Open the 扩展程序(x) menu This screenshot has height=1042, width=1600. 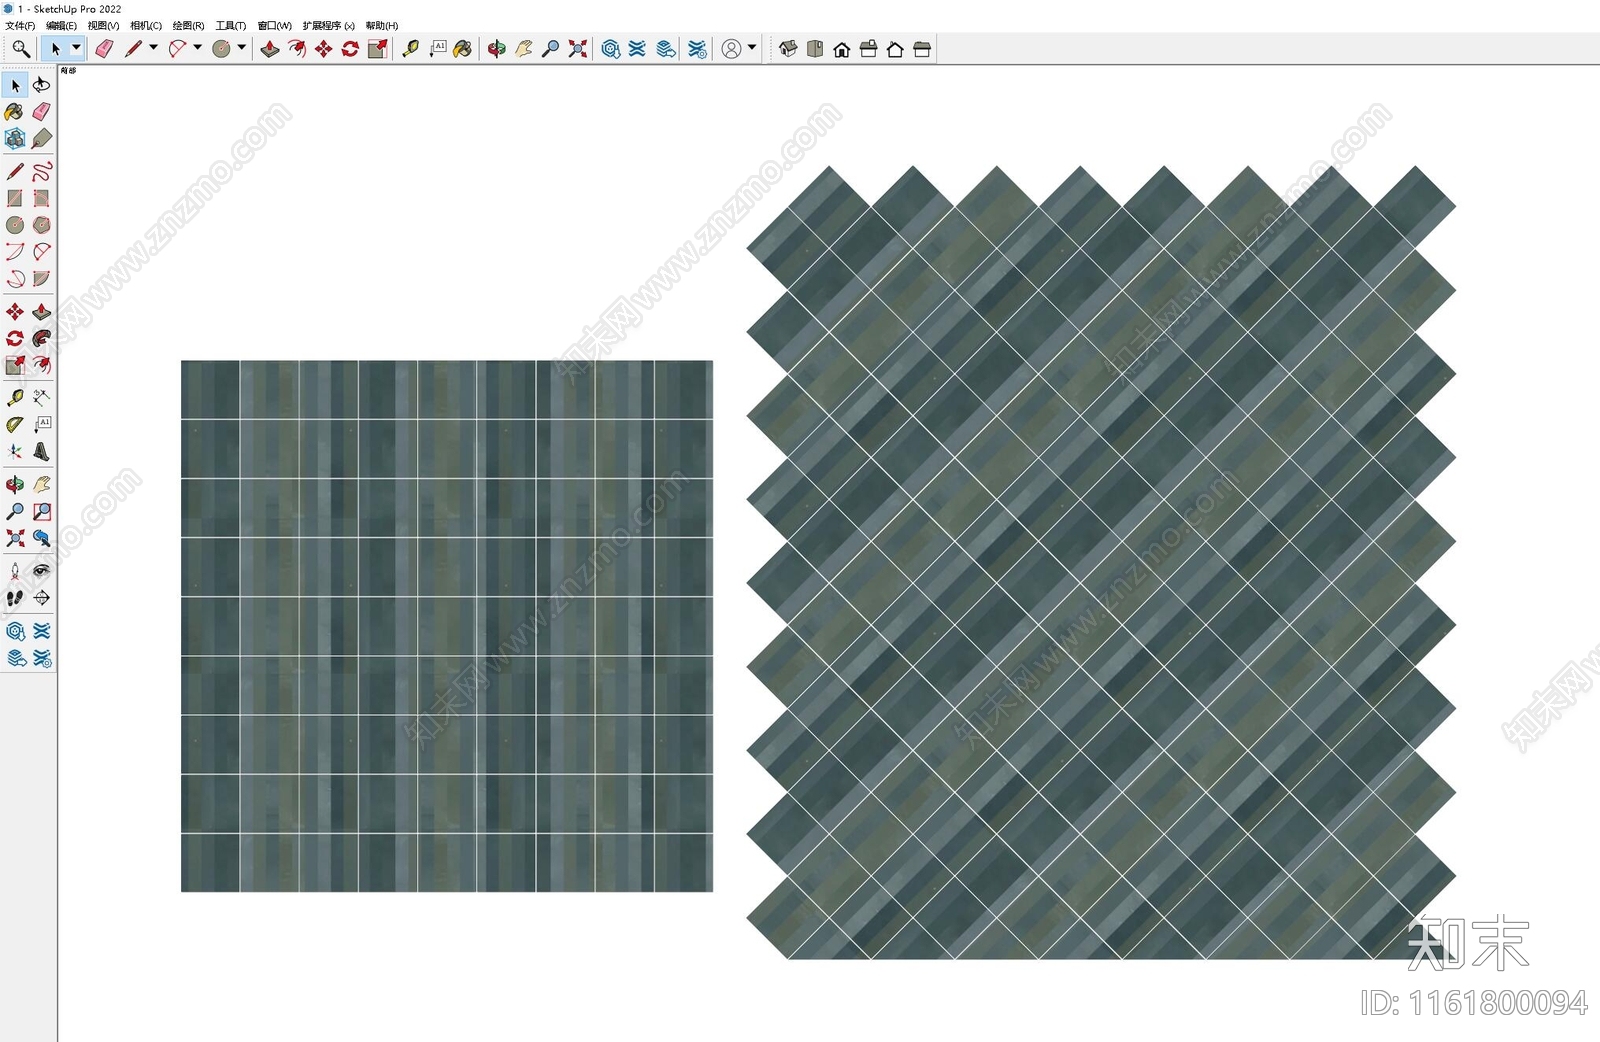point(329,26)
